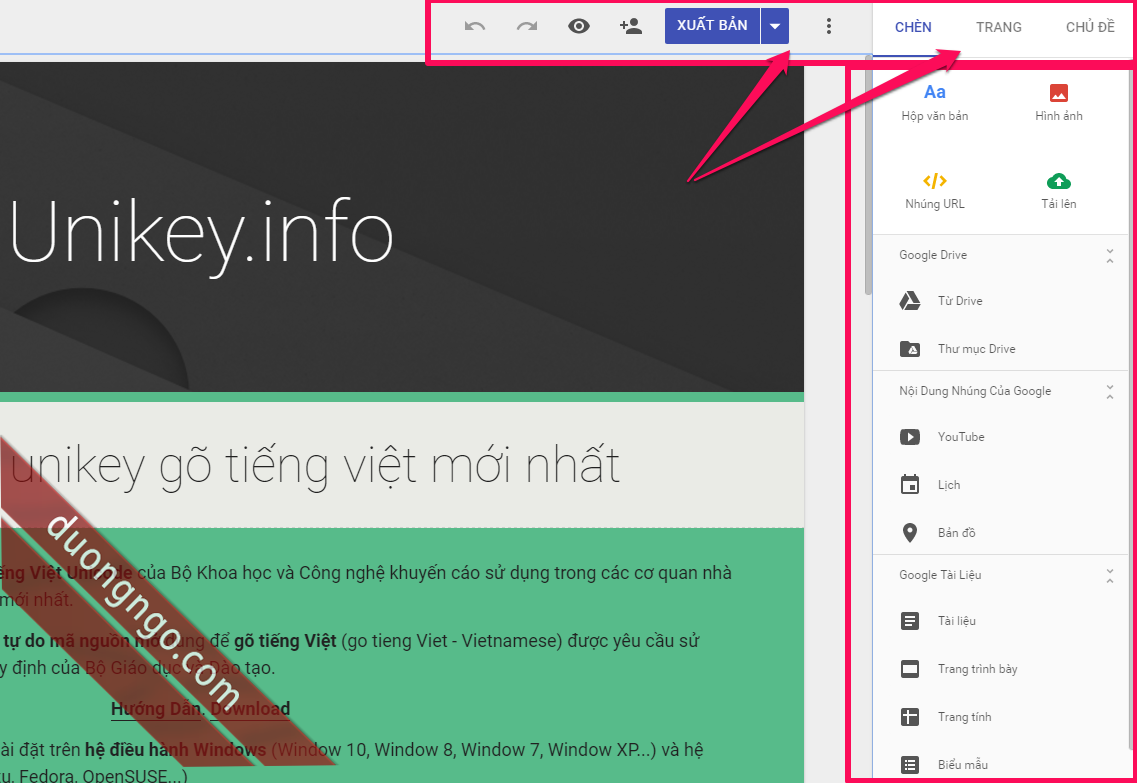This screenshot has height=783, width=1137.
Task: Collapse the Google Drive section
Action: (1109, 255)
